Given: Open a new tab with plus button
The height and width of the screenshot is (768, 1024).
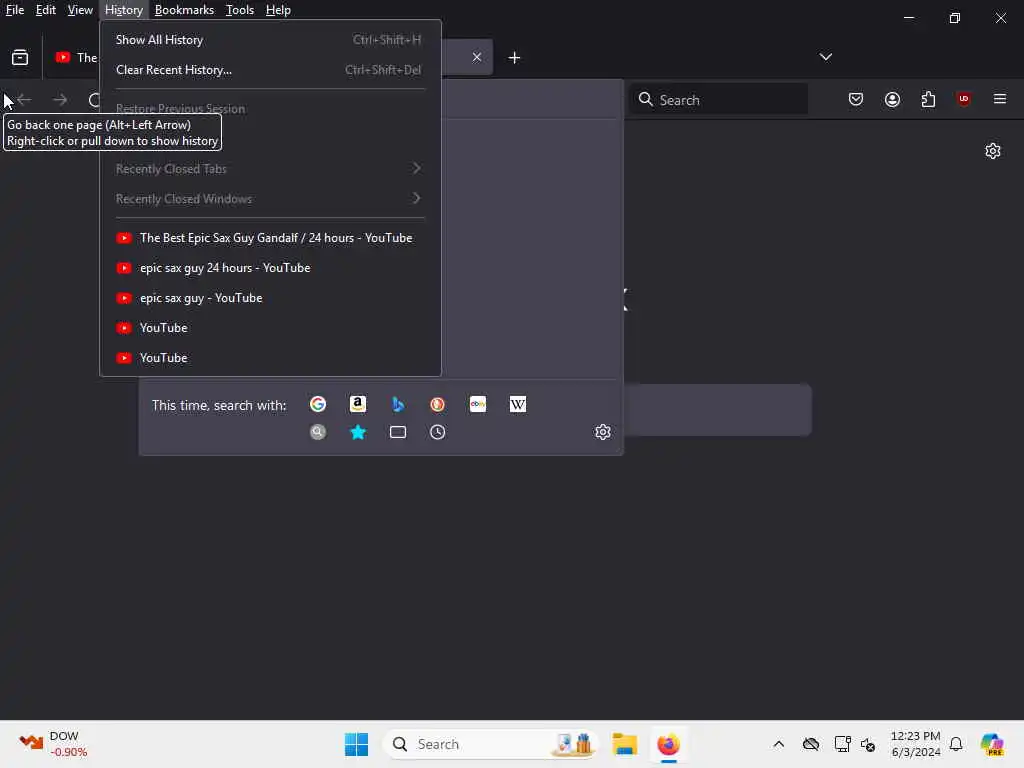Looking at the screenshot, I should point(515,57).
